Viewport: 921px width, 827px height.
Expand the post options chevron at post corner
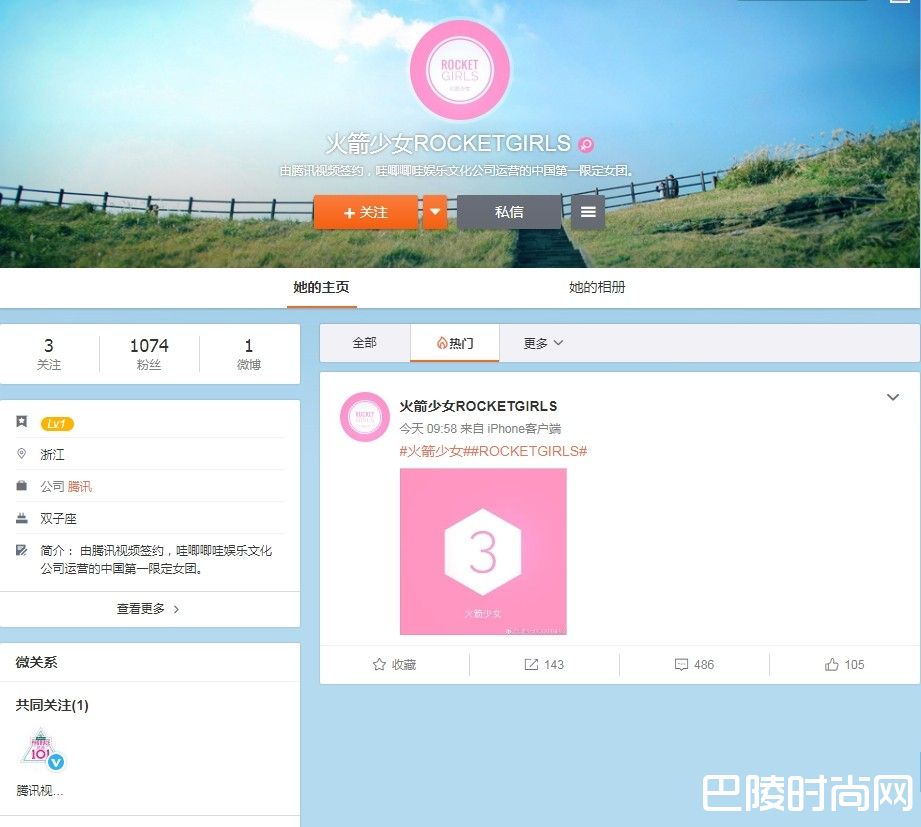(x=893, y=397)
